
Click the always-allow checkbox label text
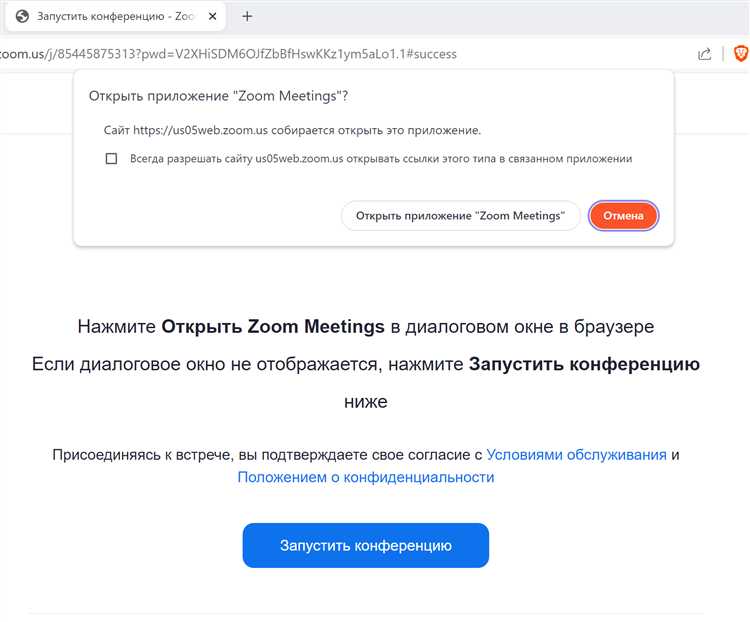(x=380, y=158)
